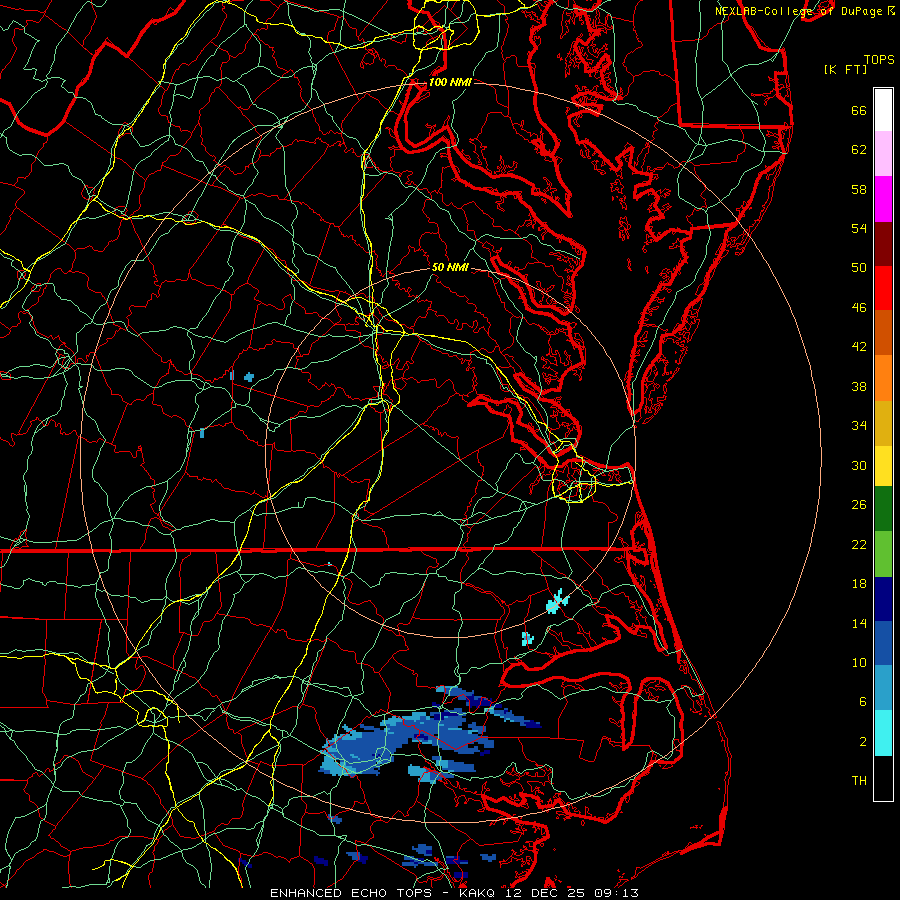Image resolution: width=900 pixels, height=900 pixels.
Task: Click the 'NEXLAB-College of DuPage' credit text
Action: (x=798, y=11)
